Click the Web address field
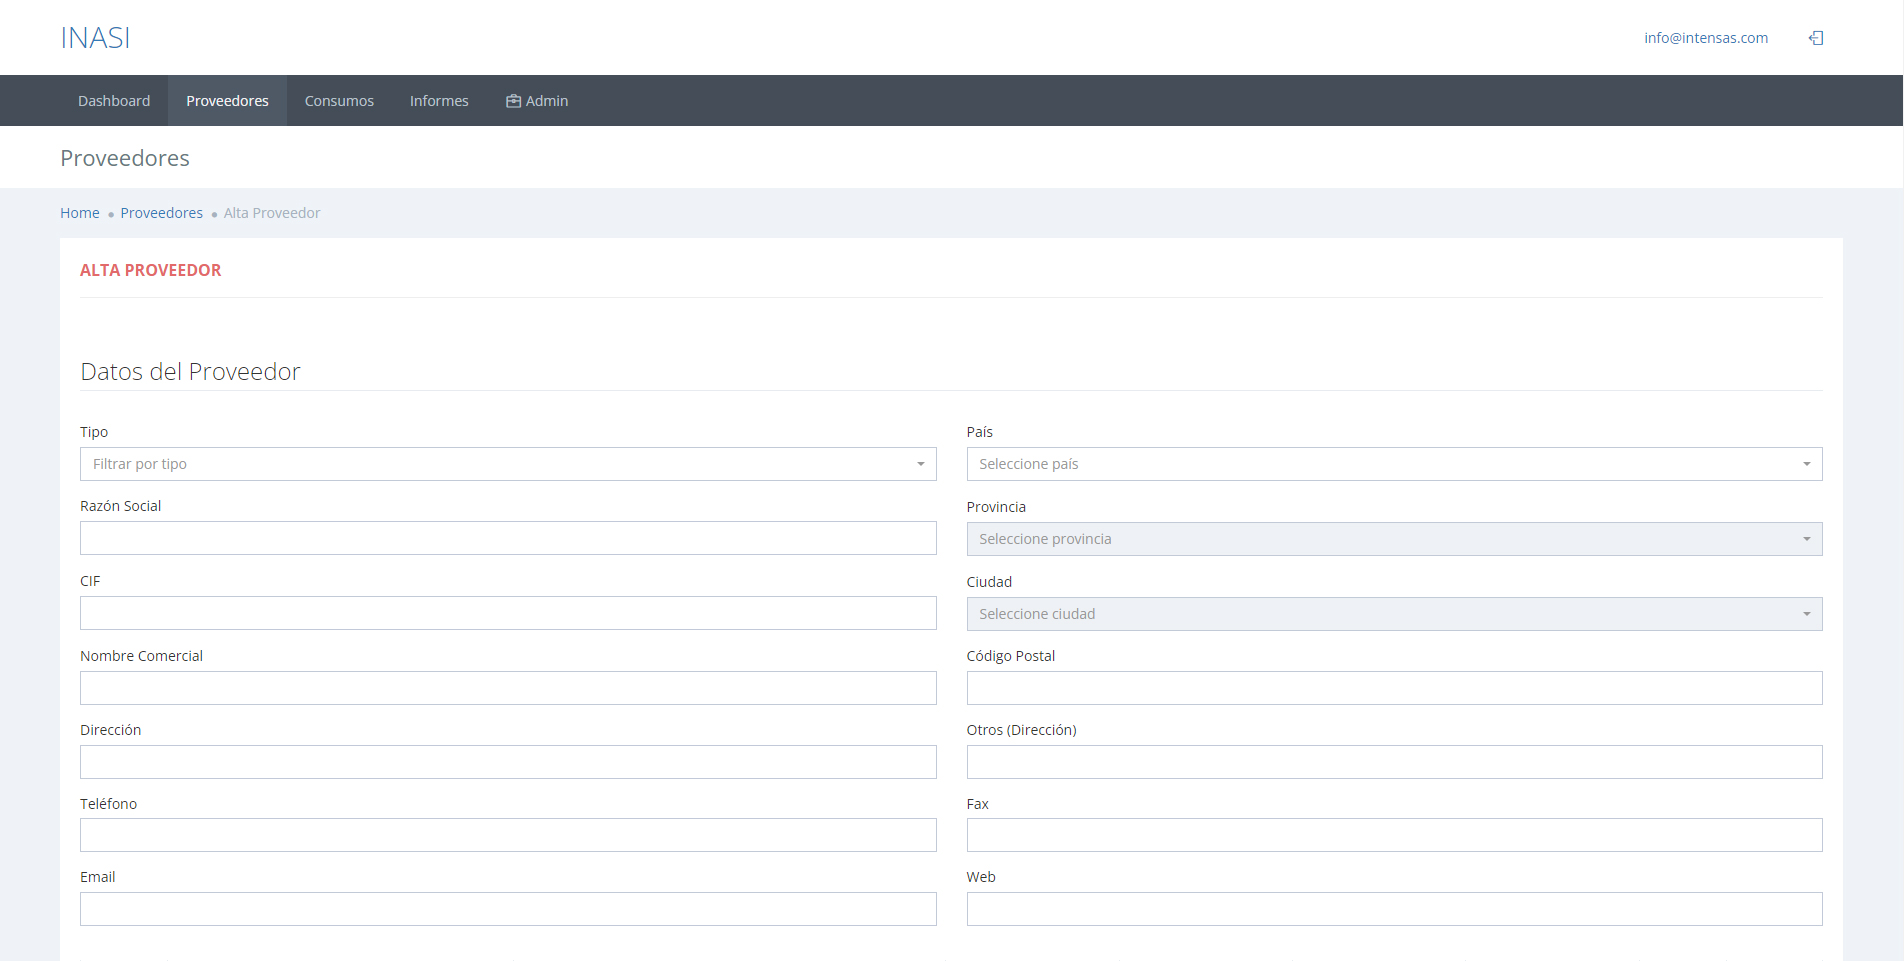This screenshot has width=1904, height=961. (x=1394, y=909)
